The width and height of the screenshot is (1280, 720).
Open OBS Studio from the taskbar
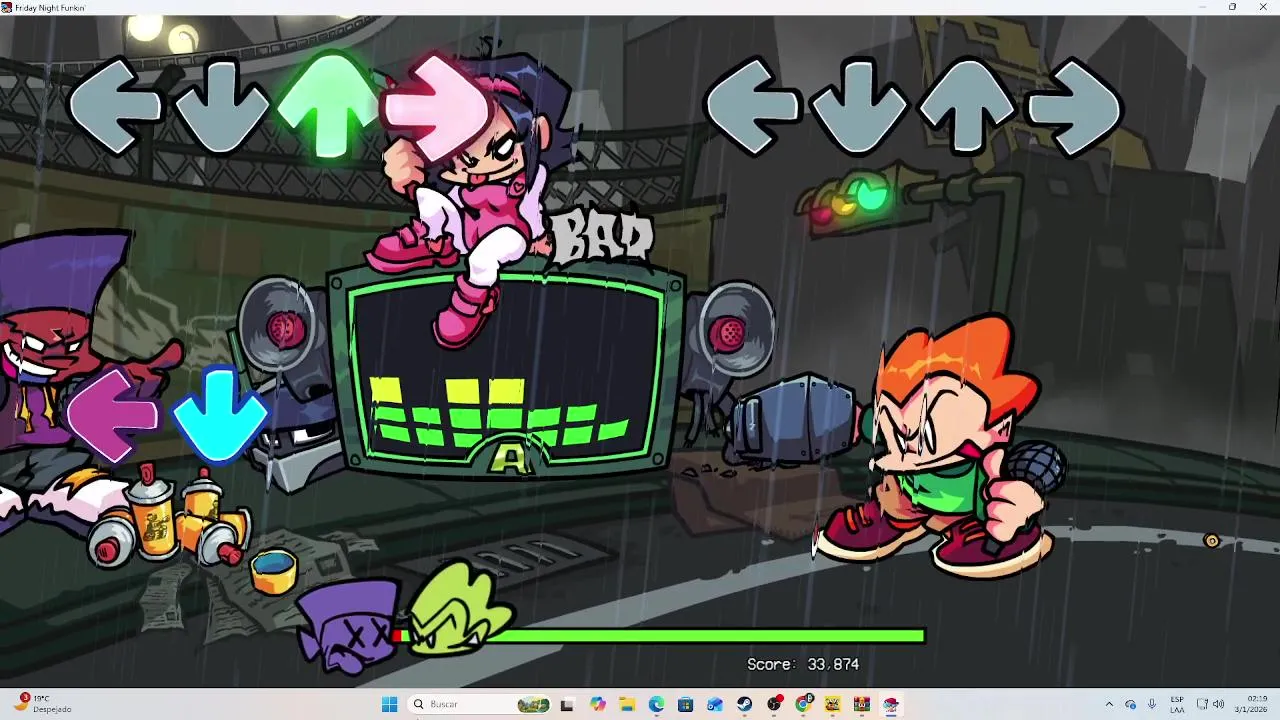774,704
